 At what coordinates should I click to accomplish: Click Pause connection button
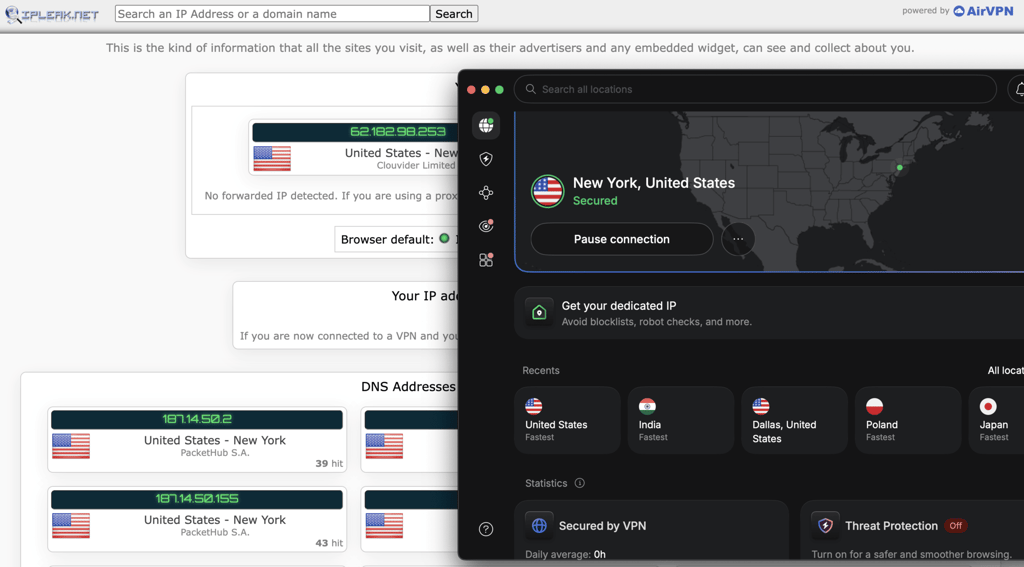tap(622, 239)
